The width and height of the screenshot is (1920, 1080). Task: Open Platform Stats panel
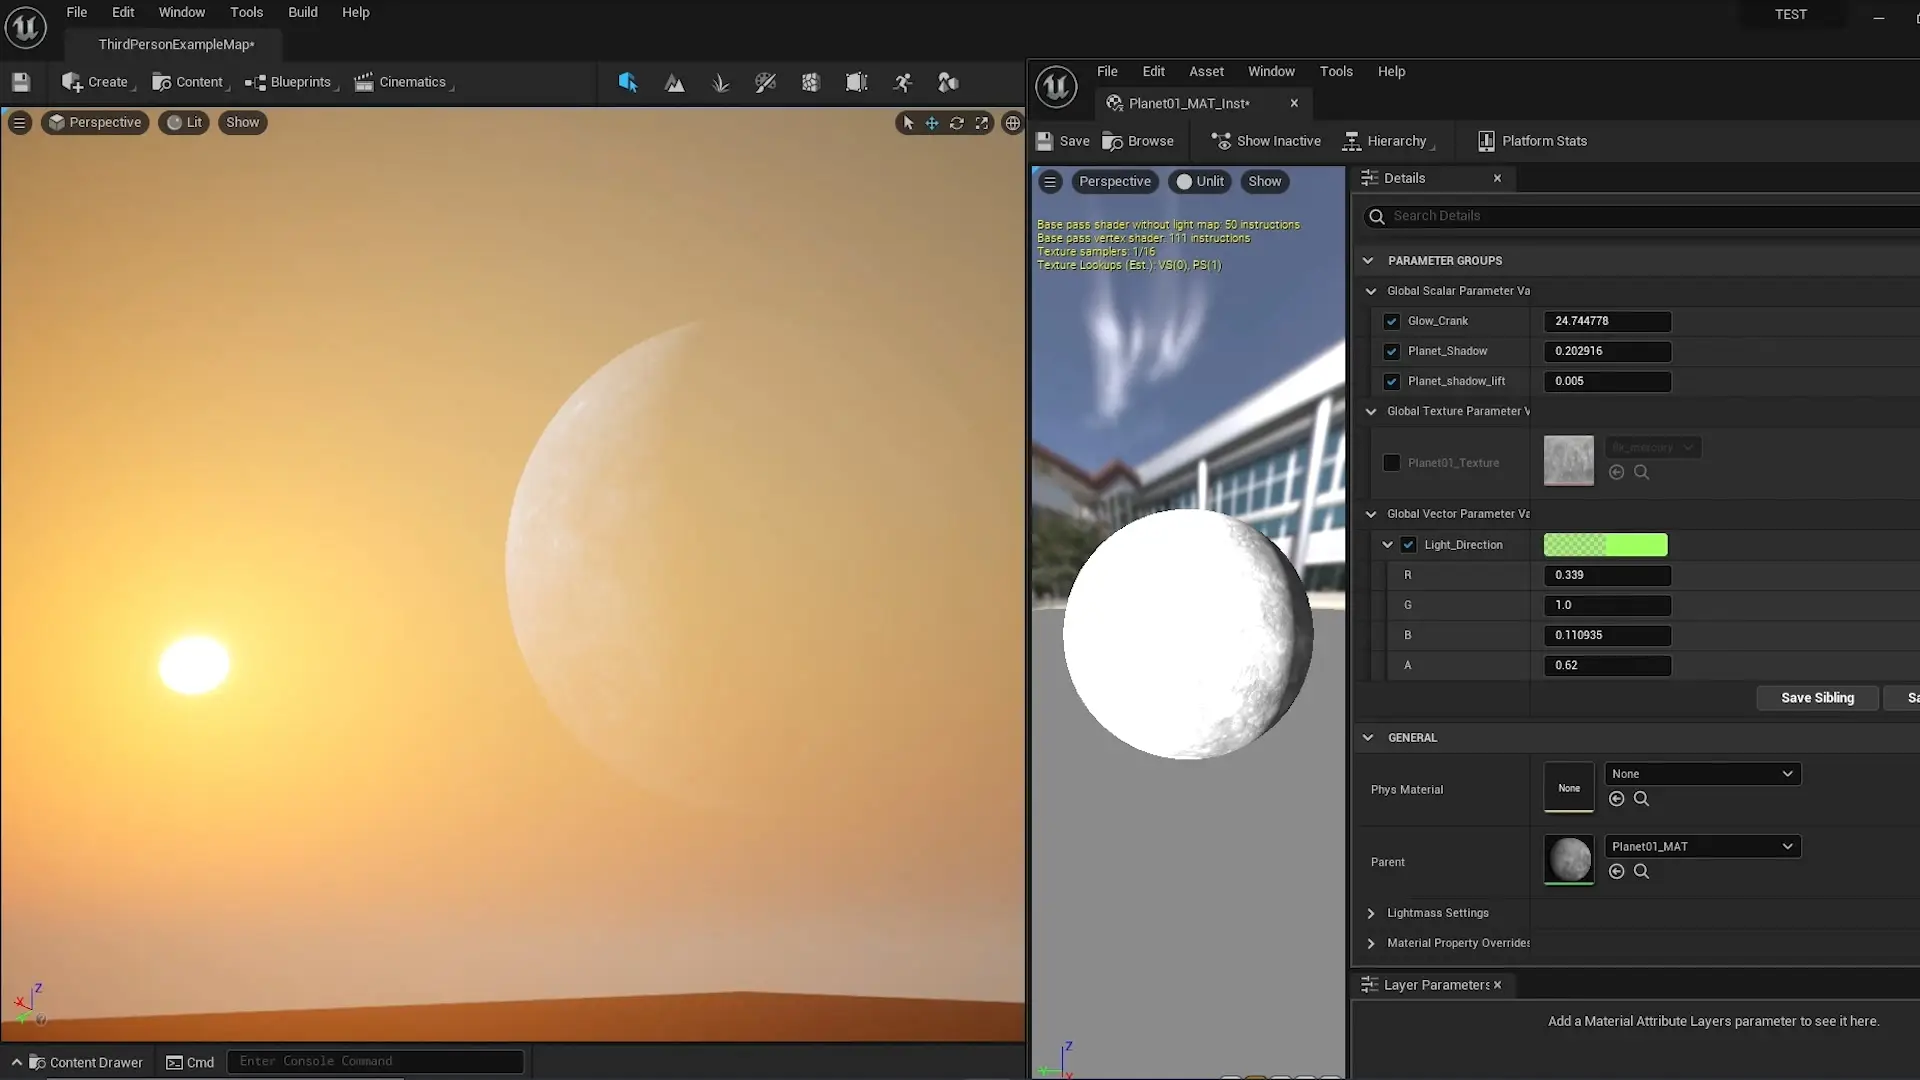(1532, 141)
